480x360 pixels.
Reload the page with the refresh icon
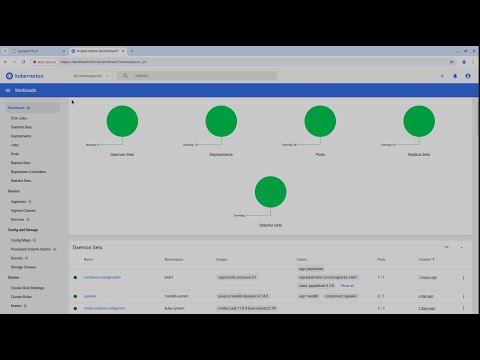tap(23, 62)
